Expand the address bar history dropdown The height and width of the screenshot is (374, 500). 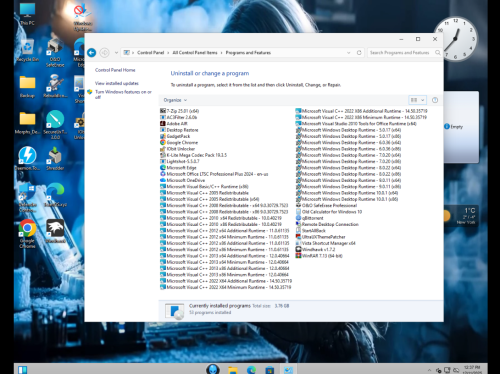pos(349,53)
